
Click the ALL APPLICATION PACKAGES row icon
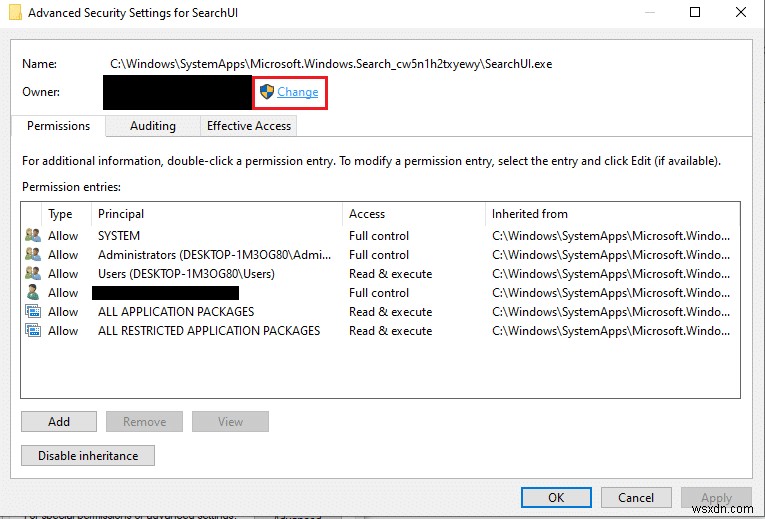coord(33,312)
